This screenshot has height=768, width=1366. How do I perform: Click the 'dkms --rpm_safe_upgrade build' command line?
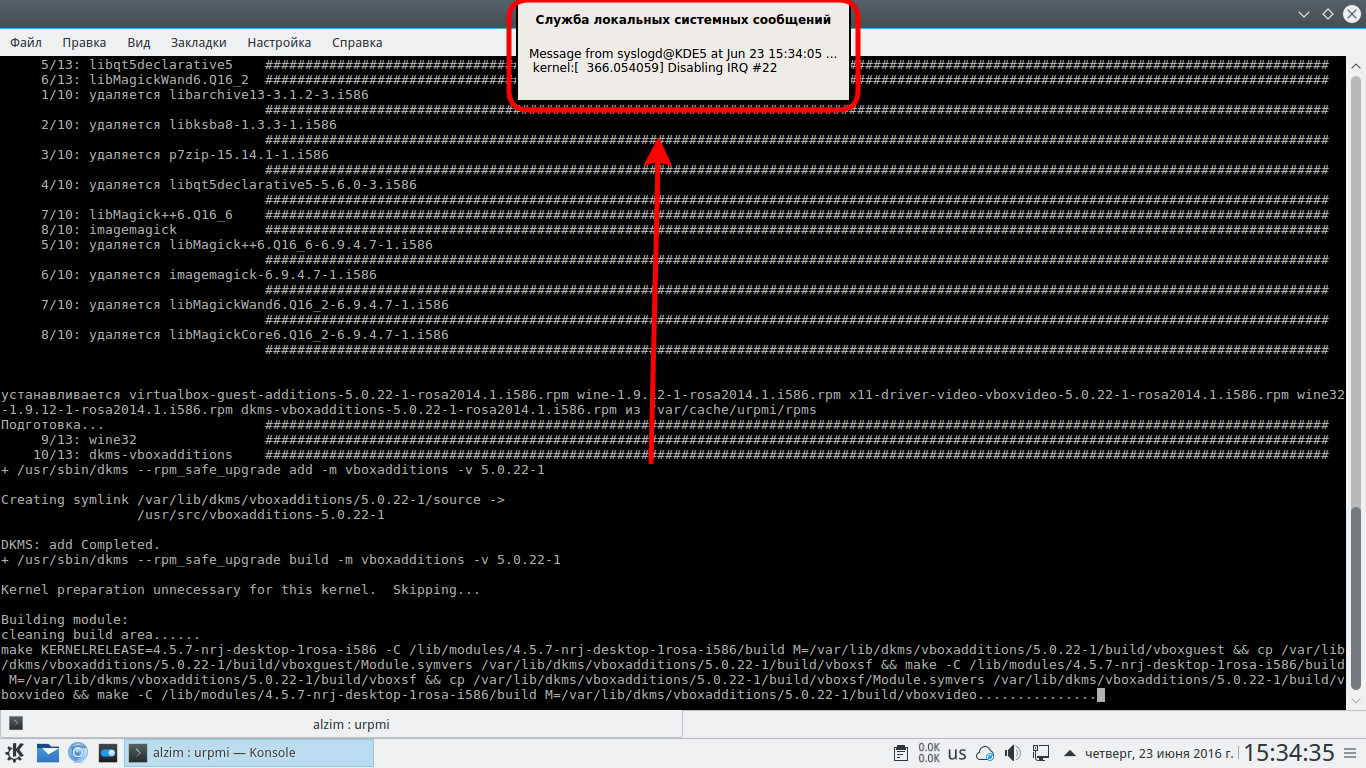coord(281,560)
